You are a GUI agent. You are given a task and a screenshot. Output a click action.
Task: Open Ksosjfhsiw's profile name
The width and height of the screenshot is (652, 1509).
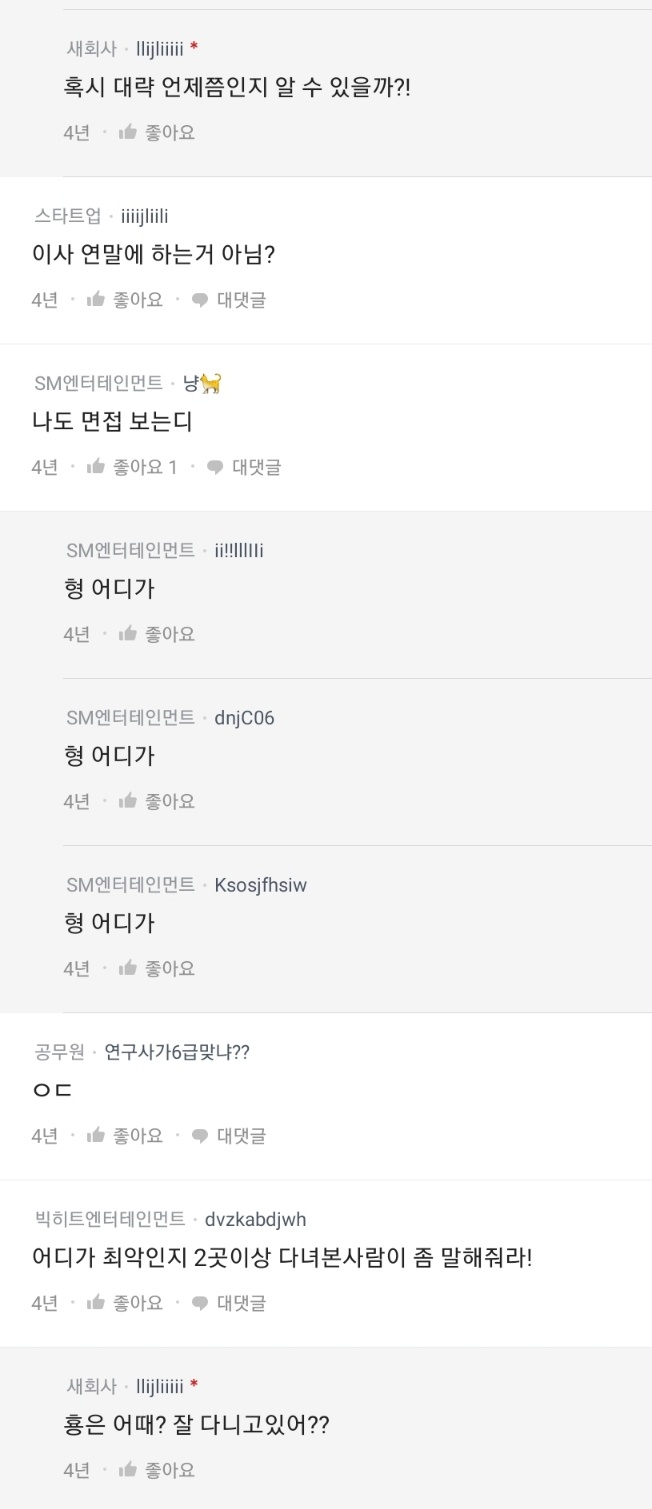258,884
